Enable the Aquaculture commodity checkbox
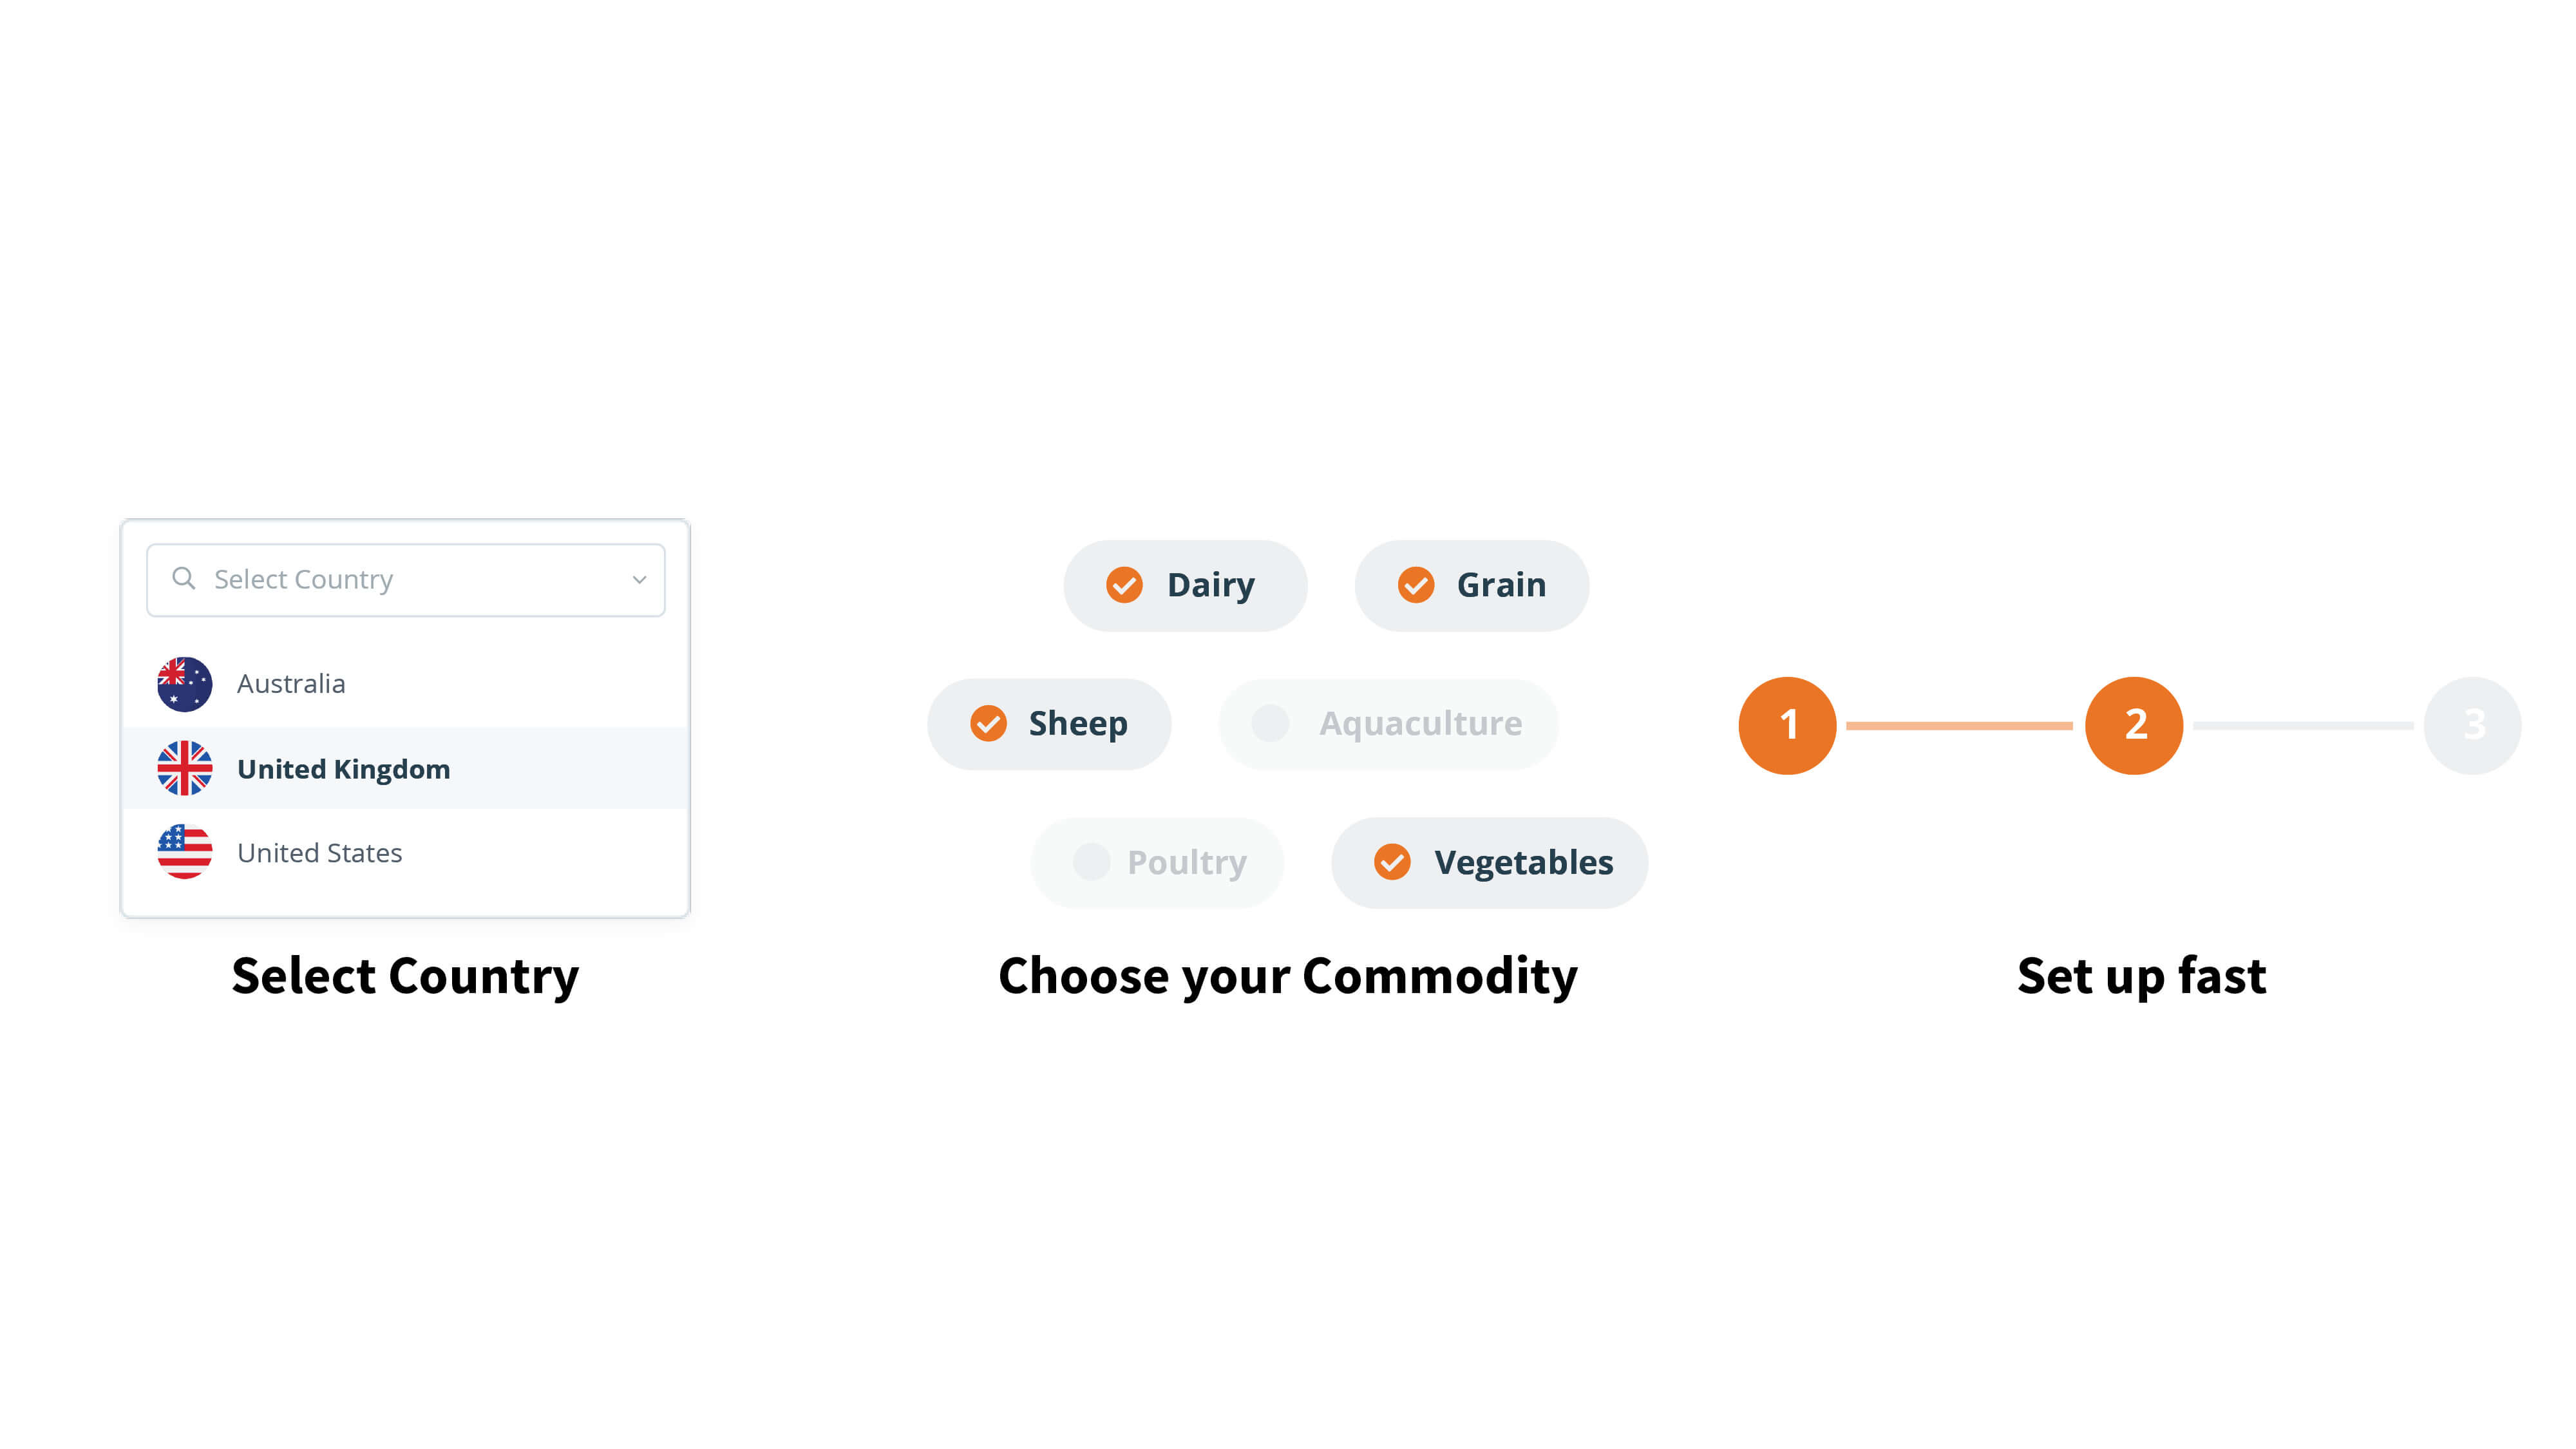 point(1270,723)
